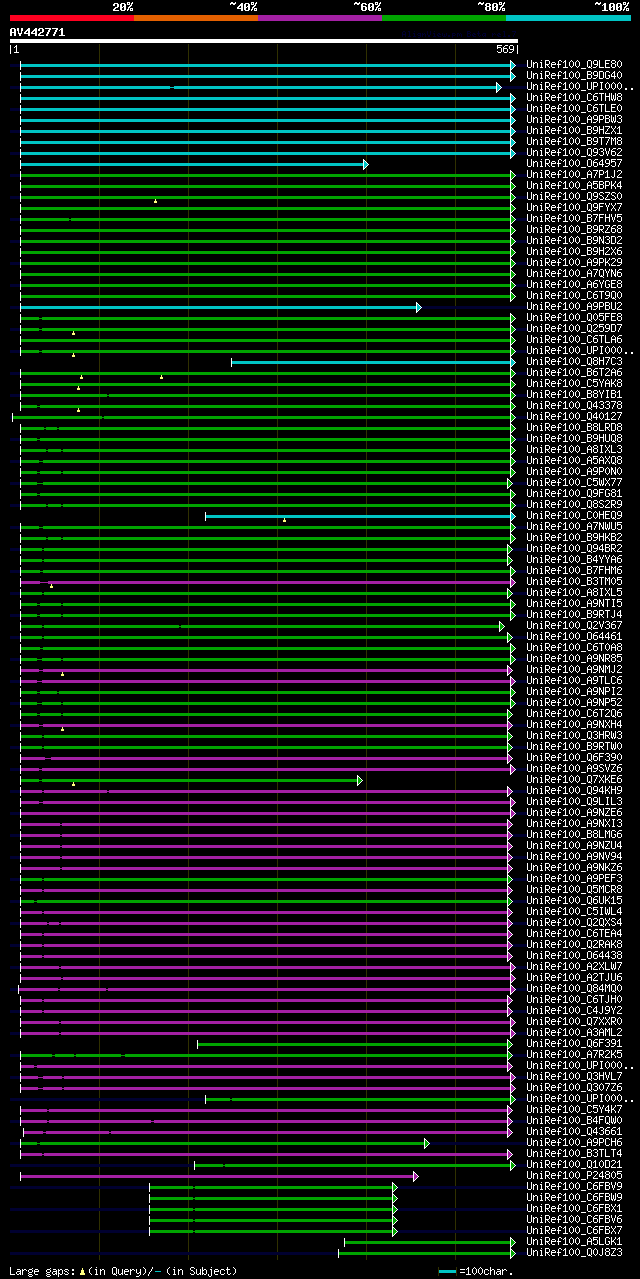Click the label UniRef100_A9PK29

[x=574, y=263]
